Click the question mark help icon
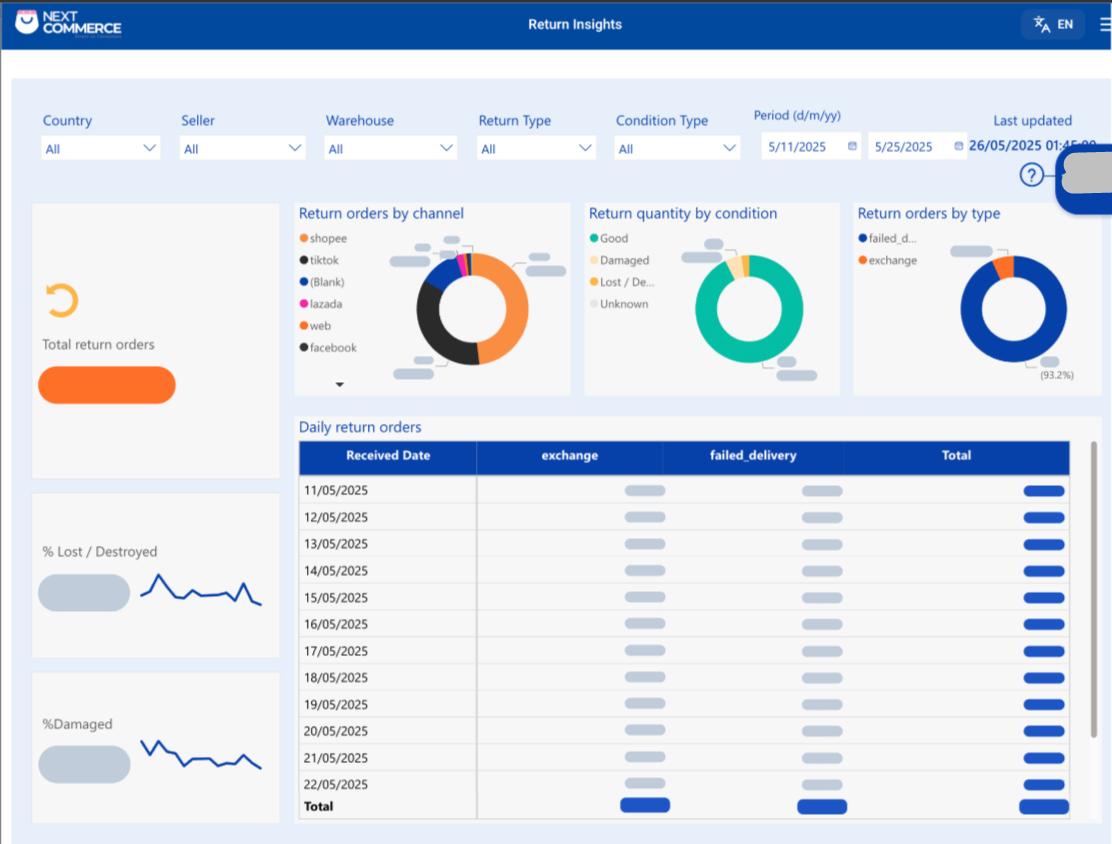 tap(1031, 175)
